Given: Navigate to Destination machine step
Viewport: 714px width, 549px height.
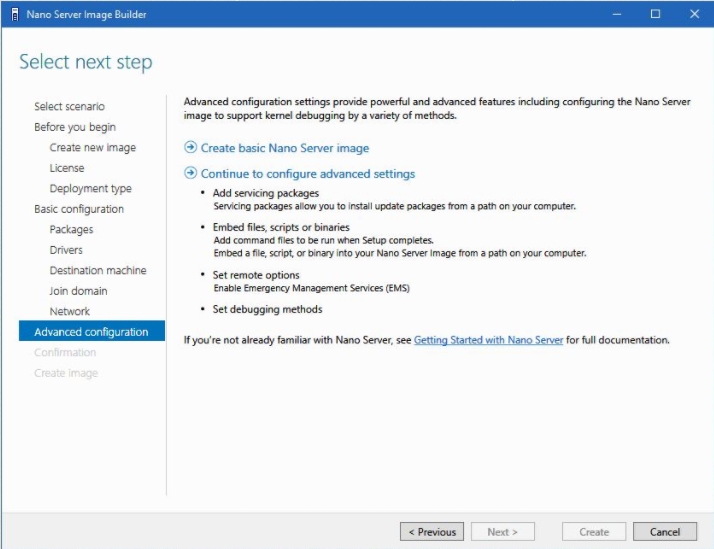Looking at the screenshot, I should (x=98, y=270).
